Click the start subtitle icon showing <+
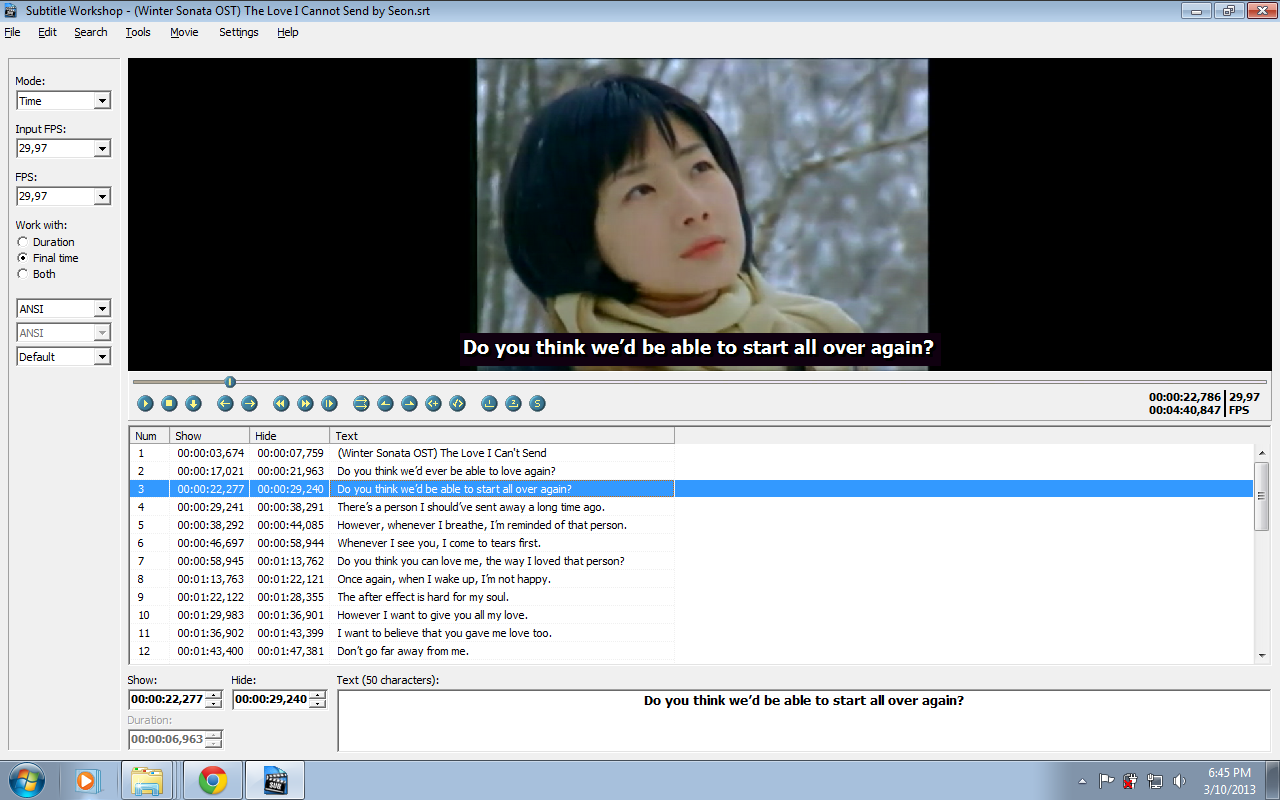This screenshot has width=1280, height=800. tap(433, 403)
